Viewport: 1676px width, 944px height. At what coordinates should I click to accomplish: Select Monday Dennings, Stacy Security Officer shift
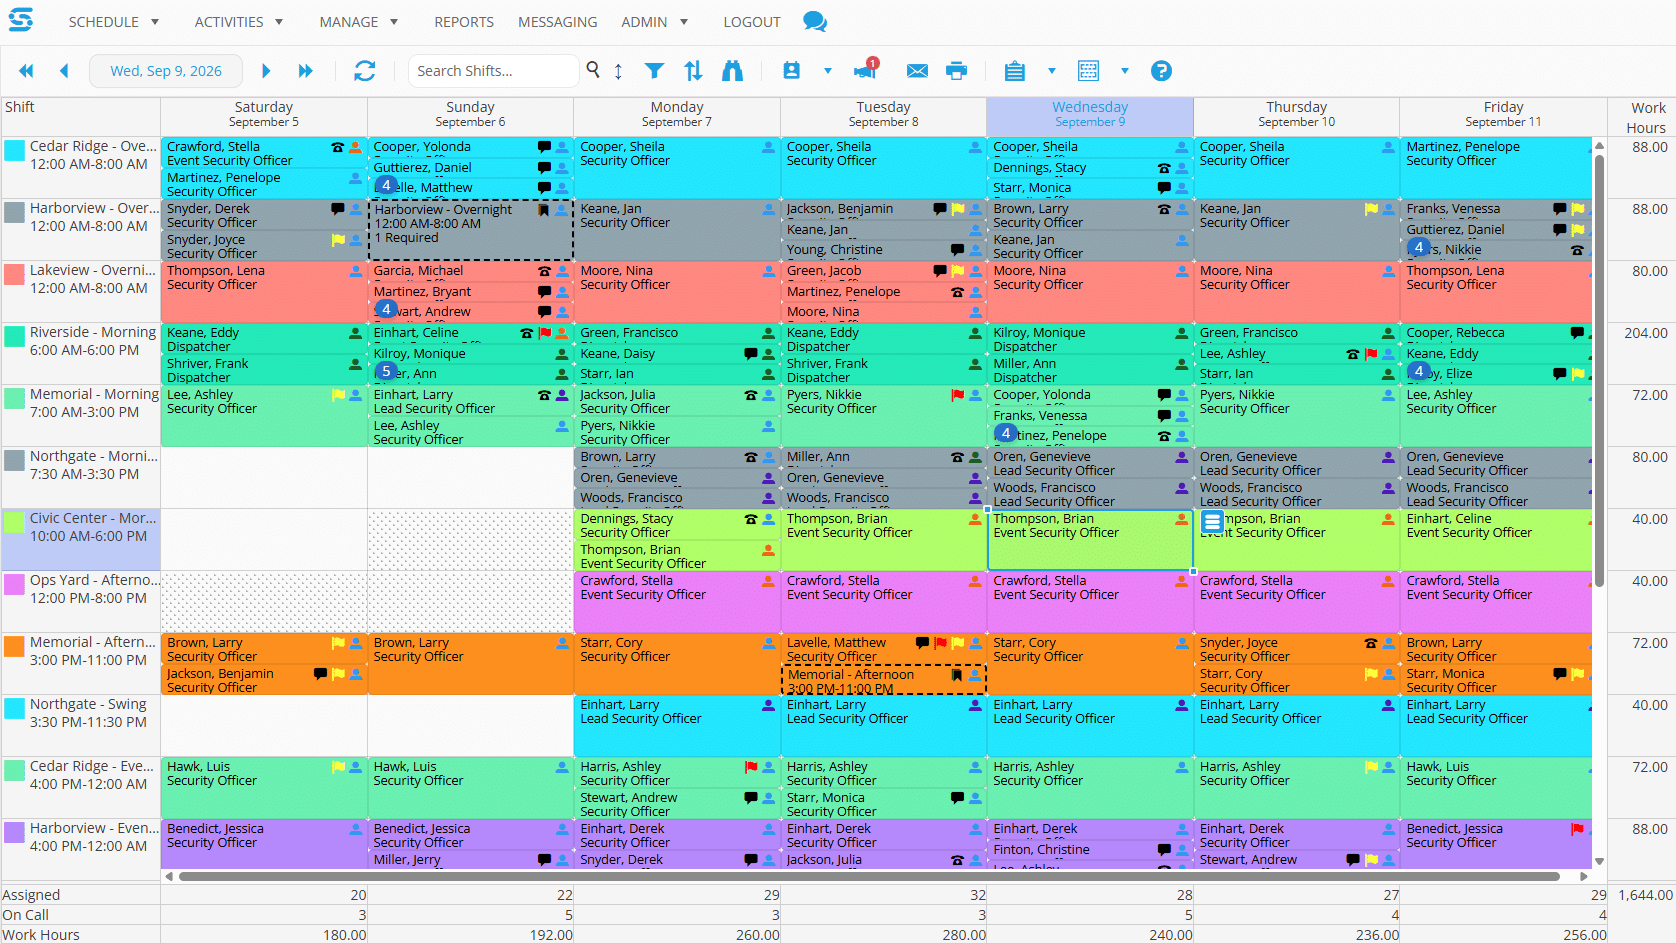[677, 526]
